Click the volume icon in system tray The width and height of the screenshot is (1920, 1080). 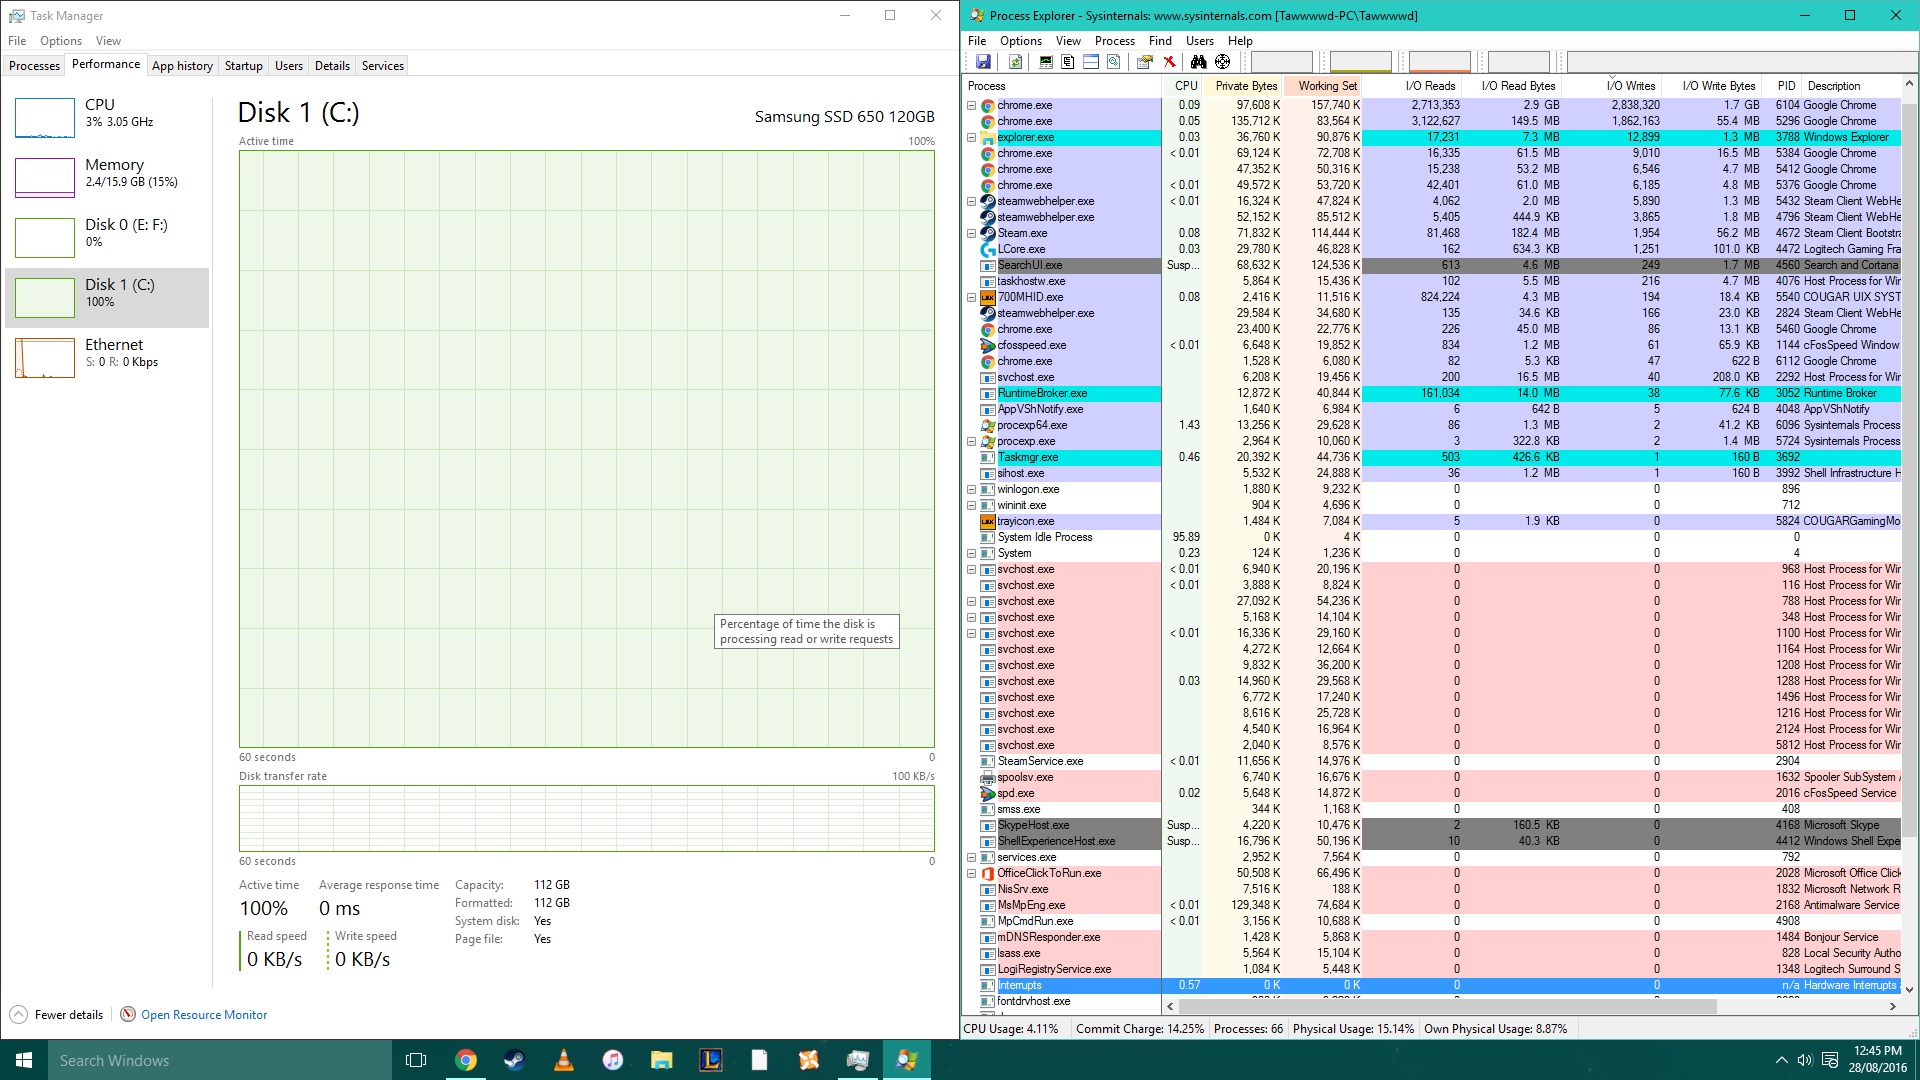pos(1805,1060)
